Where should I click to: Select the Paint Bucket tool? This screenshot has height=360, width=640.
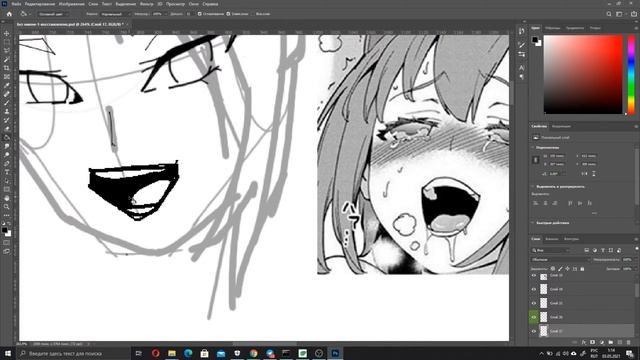pos(7,137)
